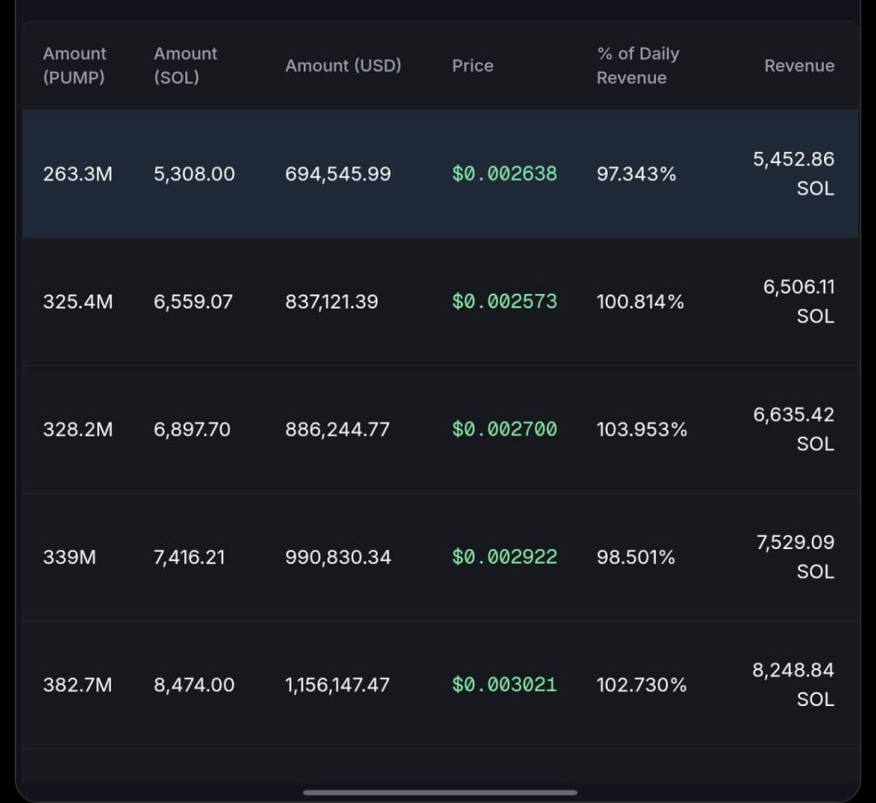Open the $0.002700 price entry
The width and height of the screenshot is (876, 803).
tap(504, 430)
